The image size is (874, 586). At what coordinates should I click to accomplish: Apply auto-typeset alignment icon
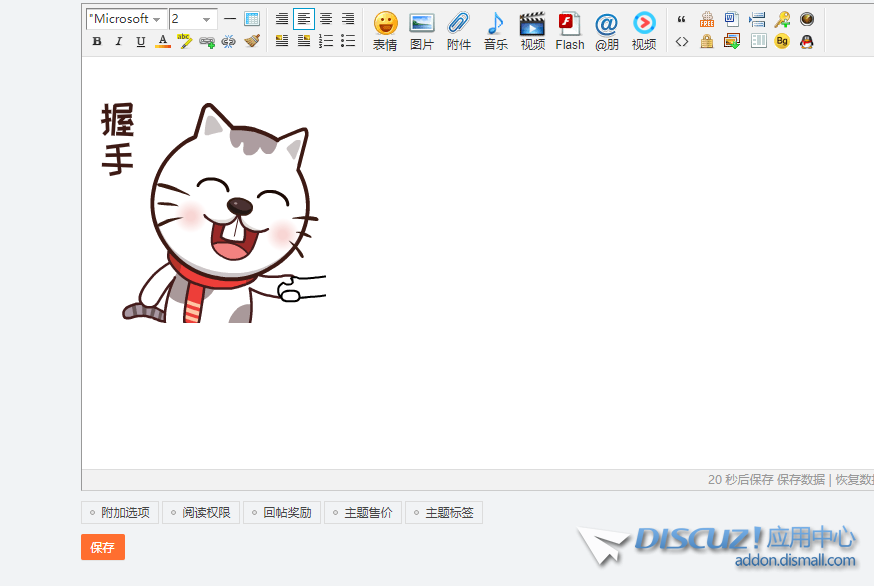coord(282,19)
